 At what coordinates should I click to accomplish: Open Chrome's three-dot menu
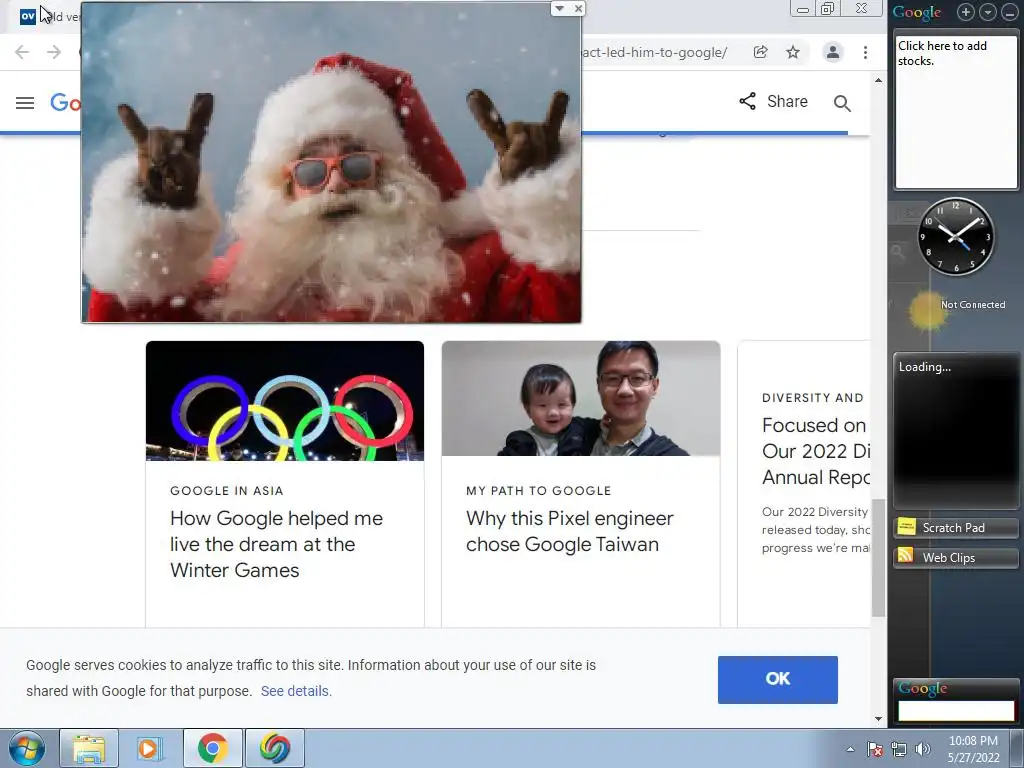(x=865, y=52)
